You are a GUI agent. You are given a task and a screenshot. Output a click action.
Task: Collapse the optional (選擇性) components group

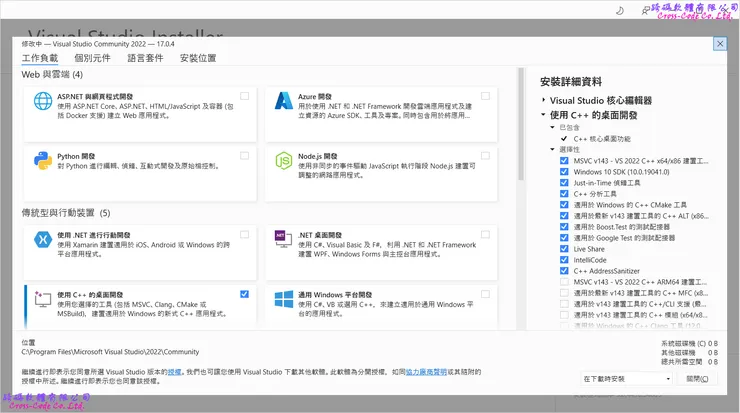[x=552, y=150]
